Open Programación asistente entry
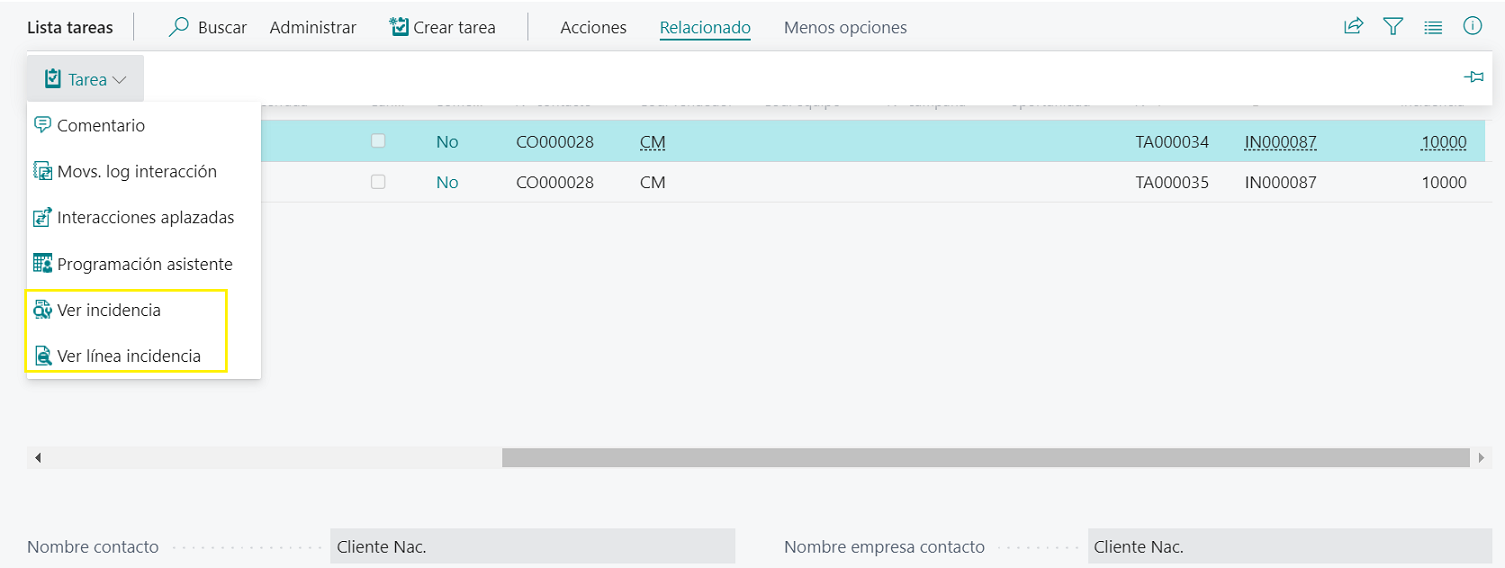Viewport: 1505px width, 568px height. pos(144,265)
